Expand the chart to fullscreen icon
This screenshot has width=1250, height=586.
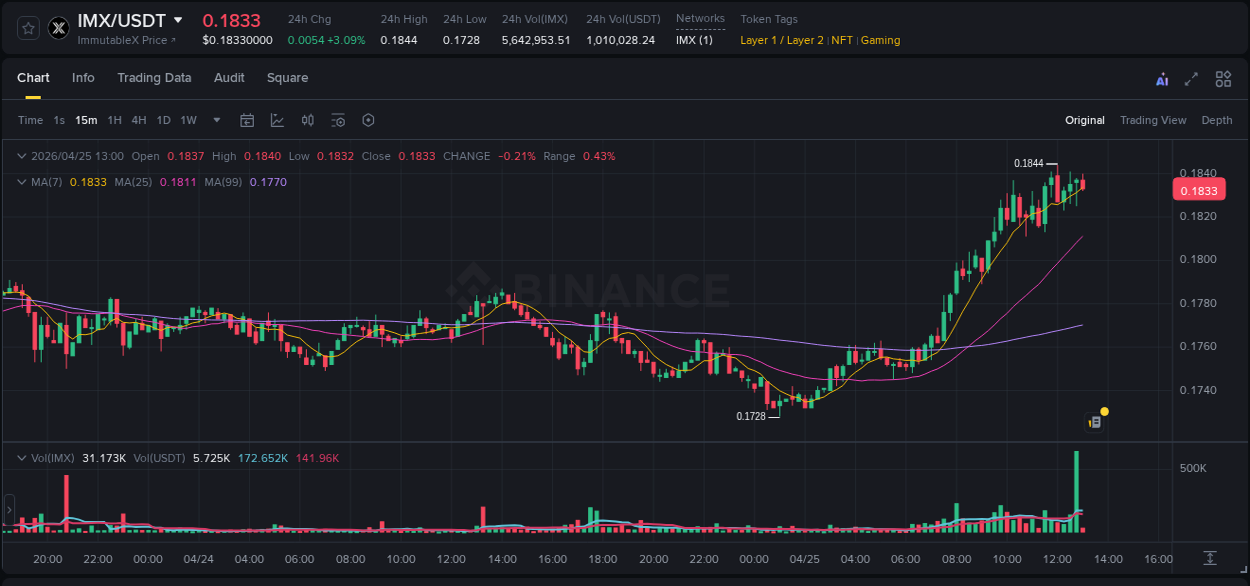click(1191, 79)
